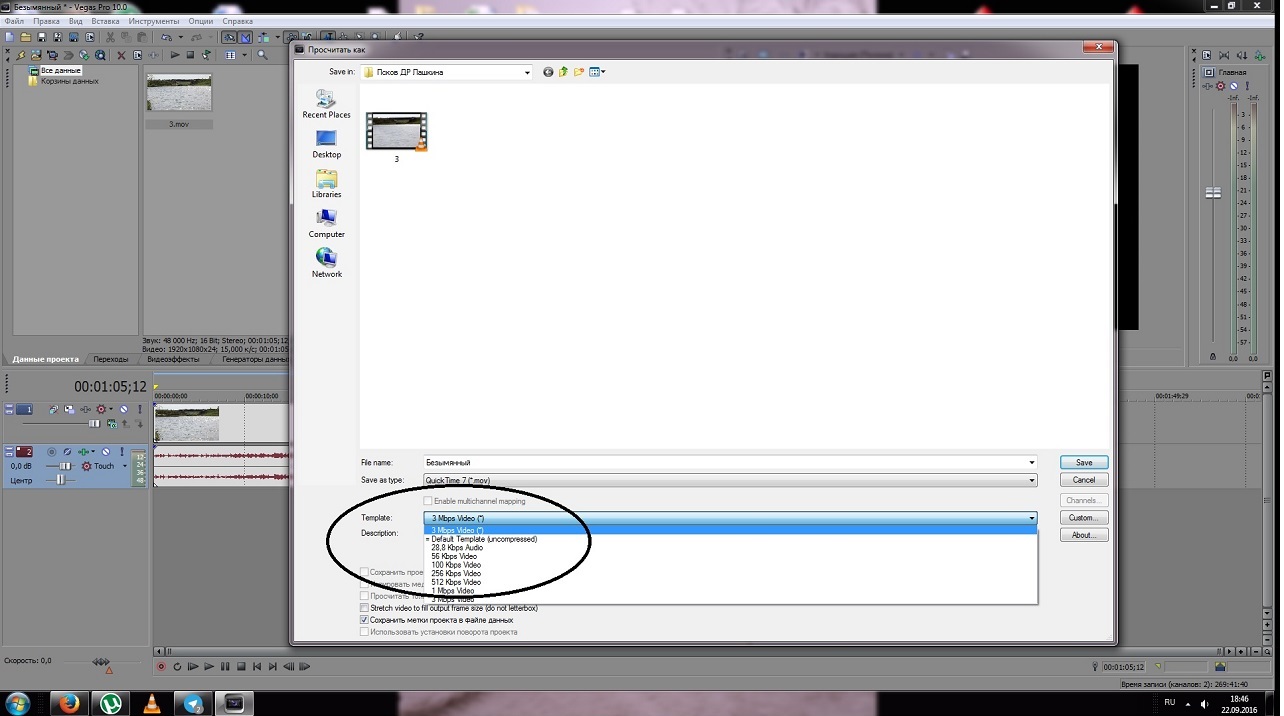Image resolution: width=1284 pixels, height=716 pixels.
Task: Open Libraries location in dialog sidebar
Action: (326, 184)
